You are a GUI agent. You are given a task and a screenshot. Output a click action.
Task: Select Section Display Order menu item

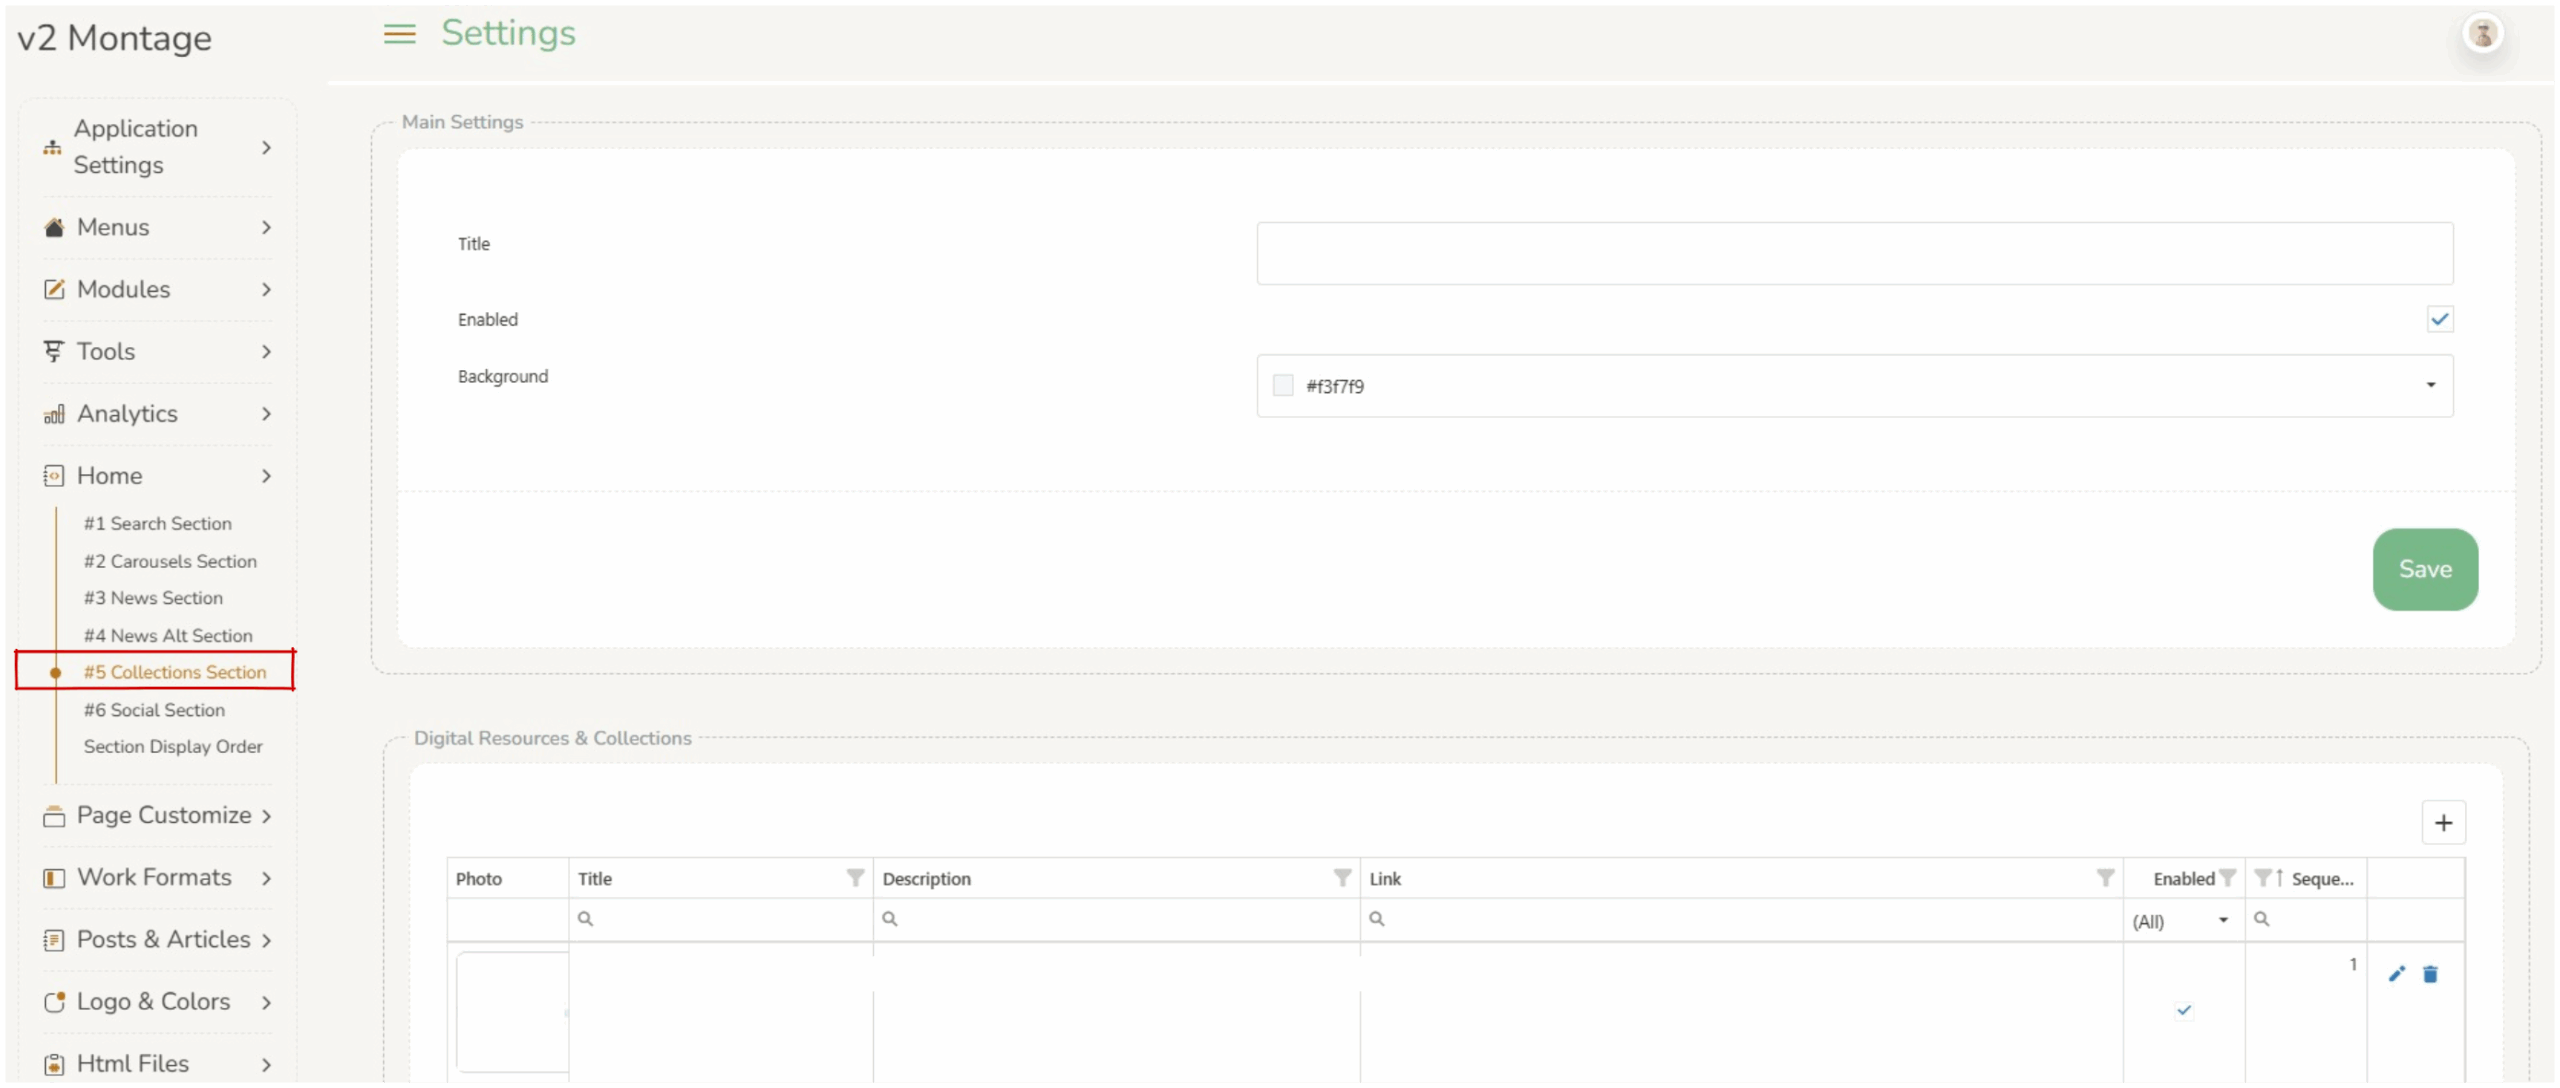[173, 747]
